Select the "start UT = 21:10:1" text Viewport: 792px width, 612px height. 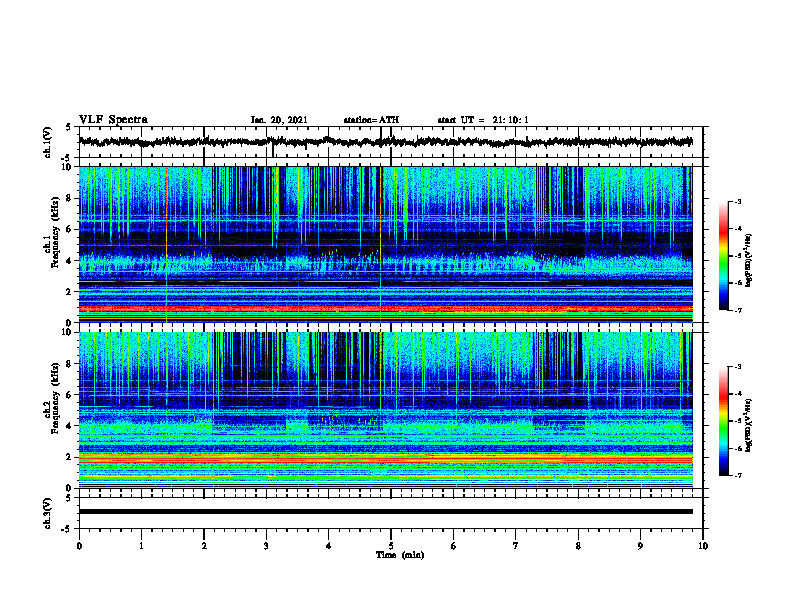pos(483,120)
